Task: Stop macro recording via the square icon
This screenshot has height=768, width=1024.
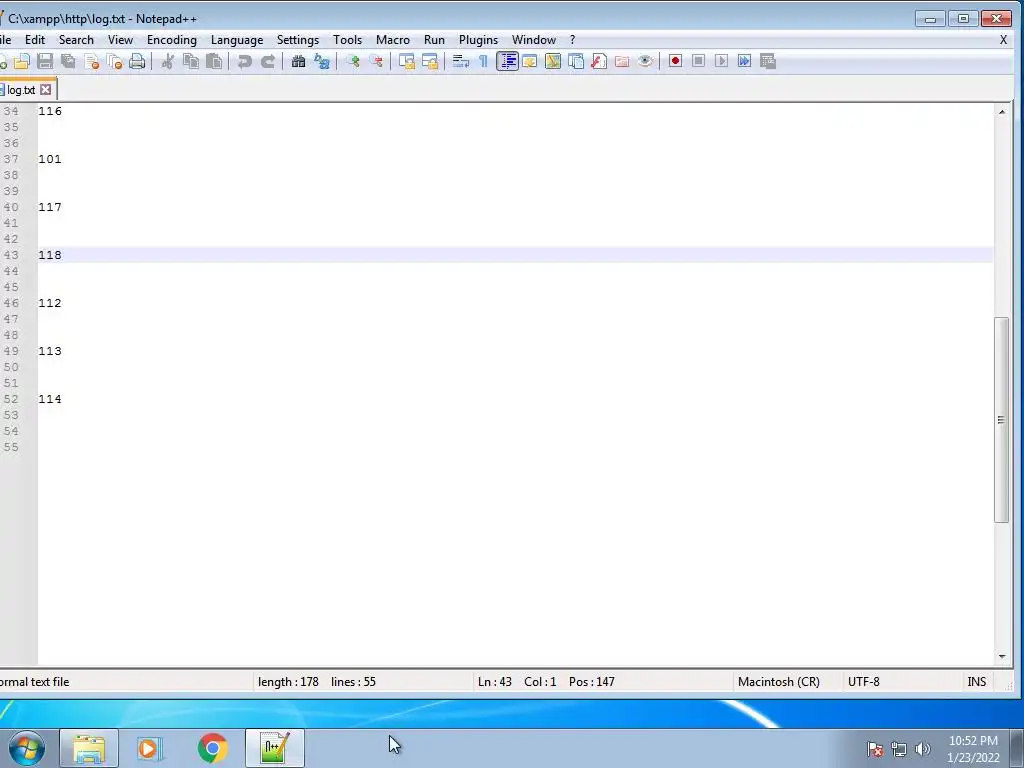Action: click(698, 61)
